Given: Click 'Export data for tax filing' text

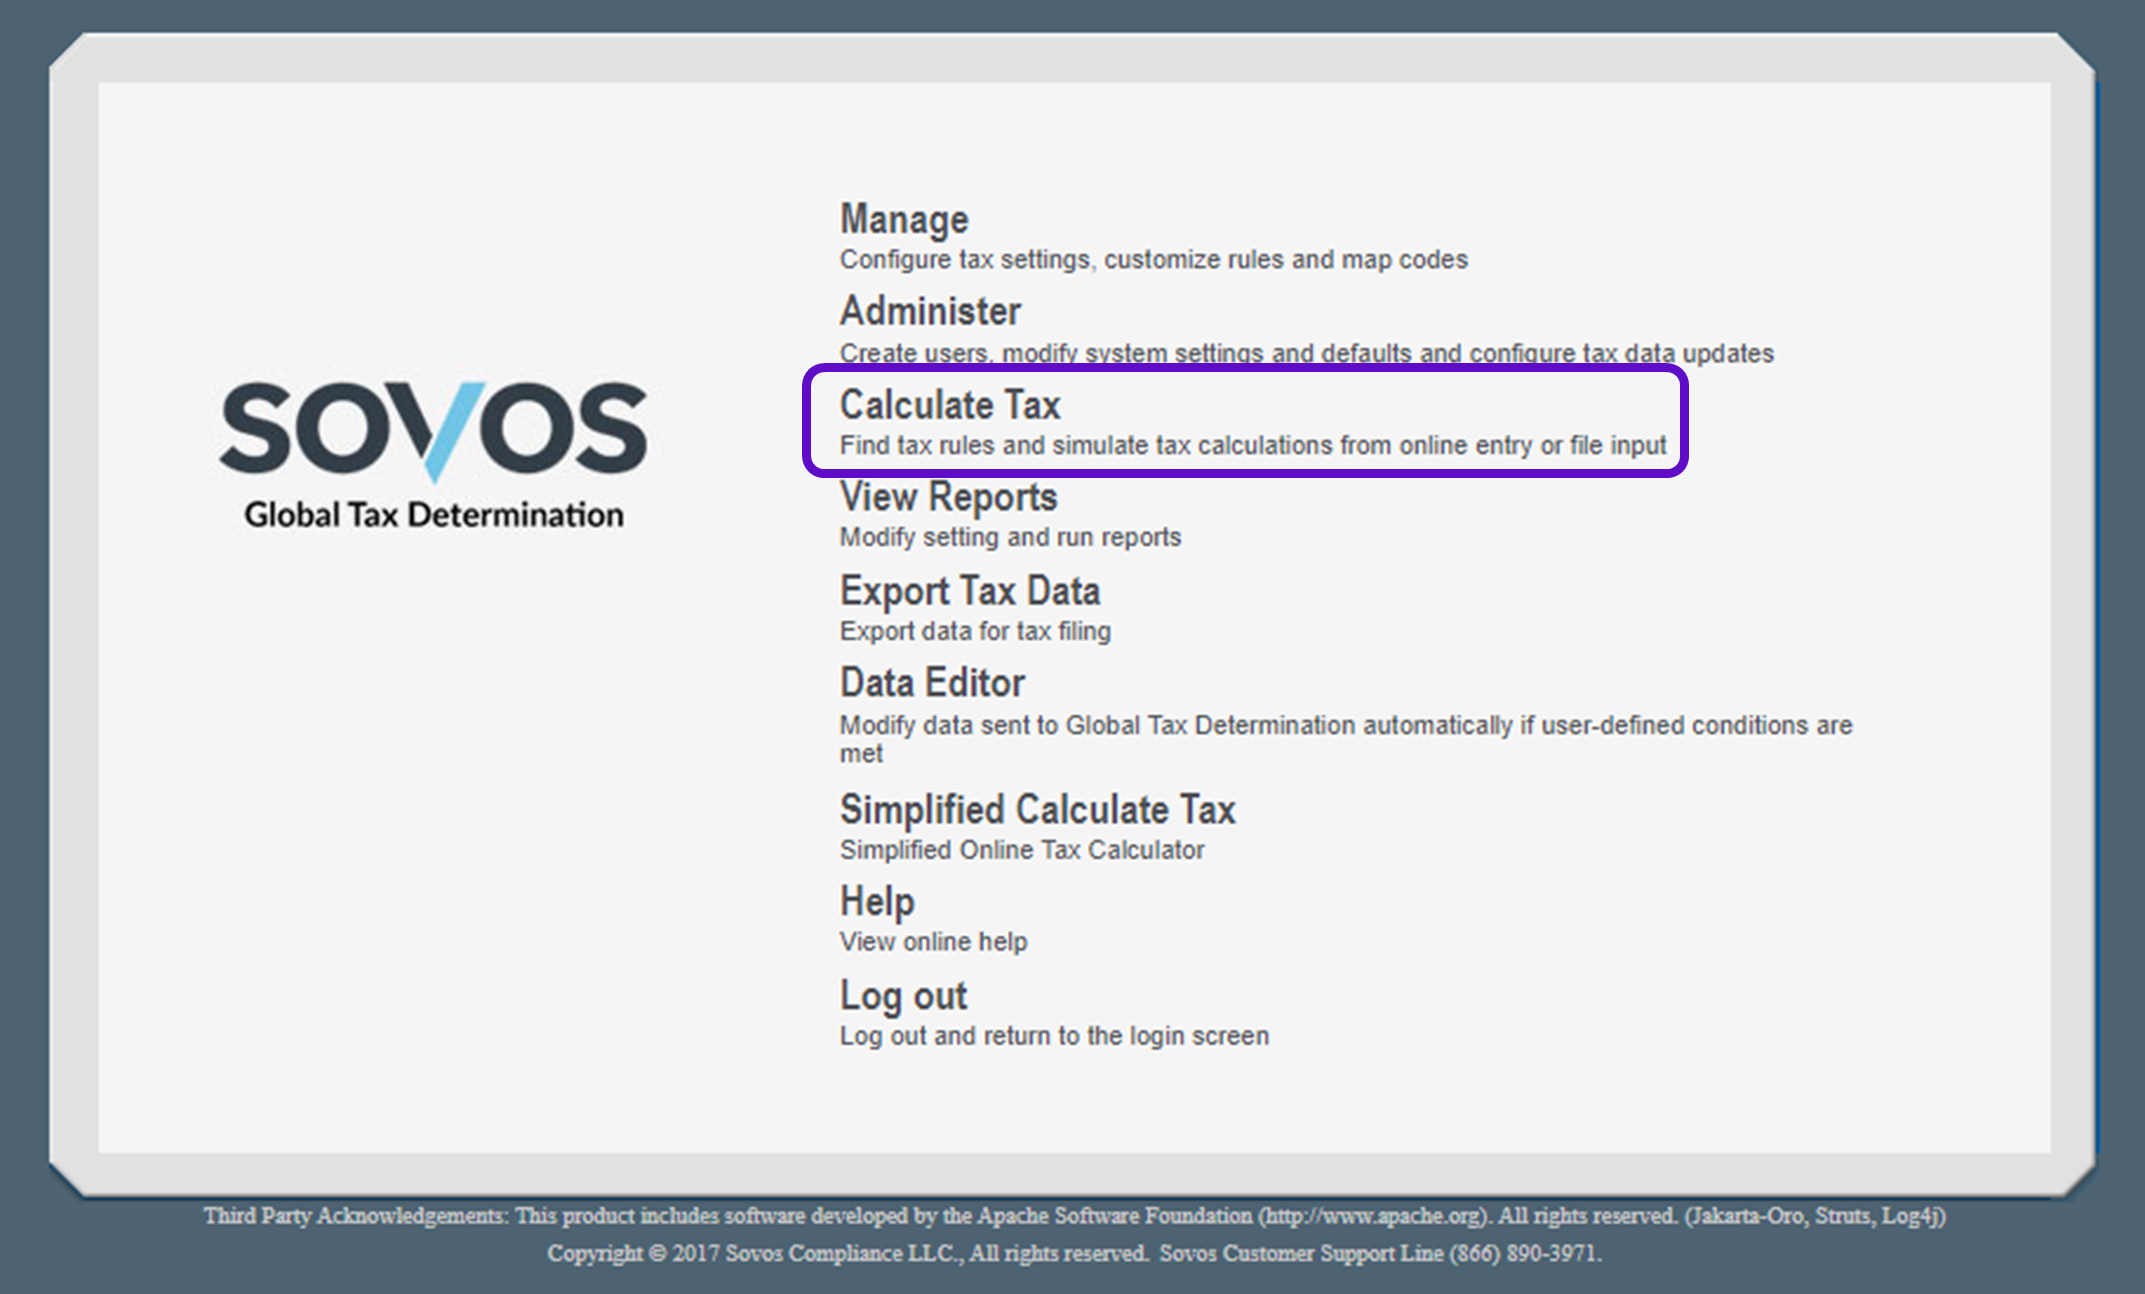Looking at the screenshot, I should coord(975,632).
